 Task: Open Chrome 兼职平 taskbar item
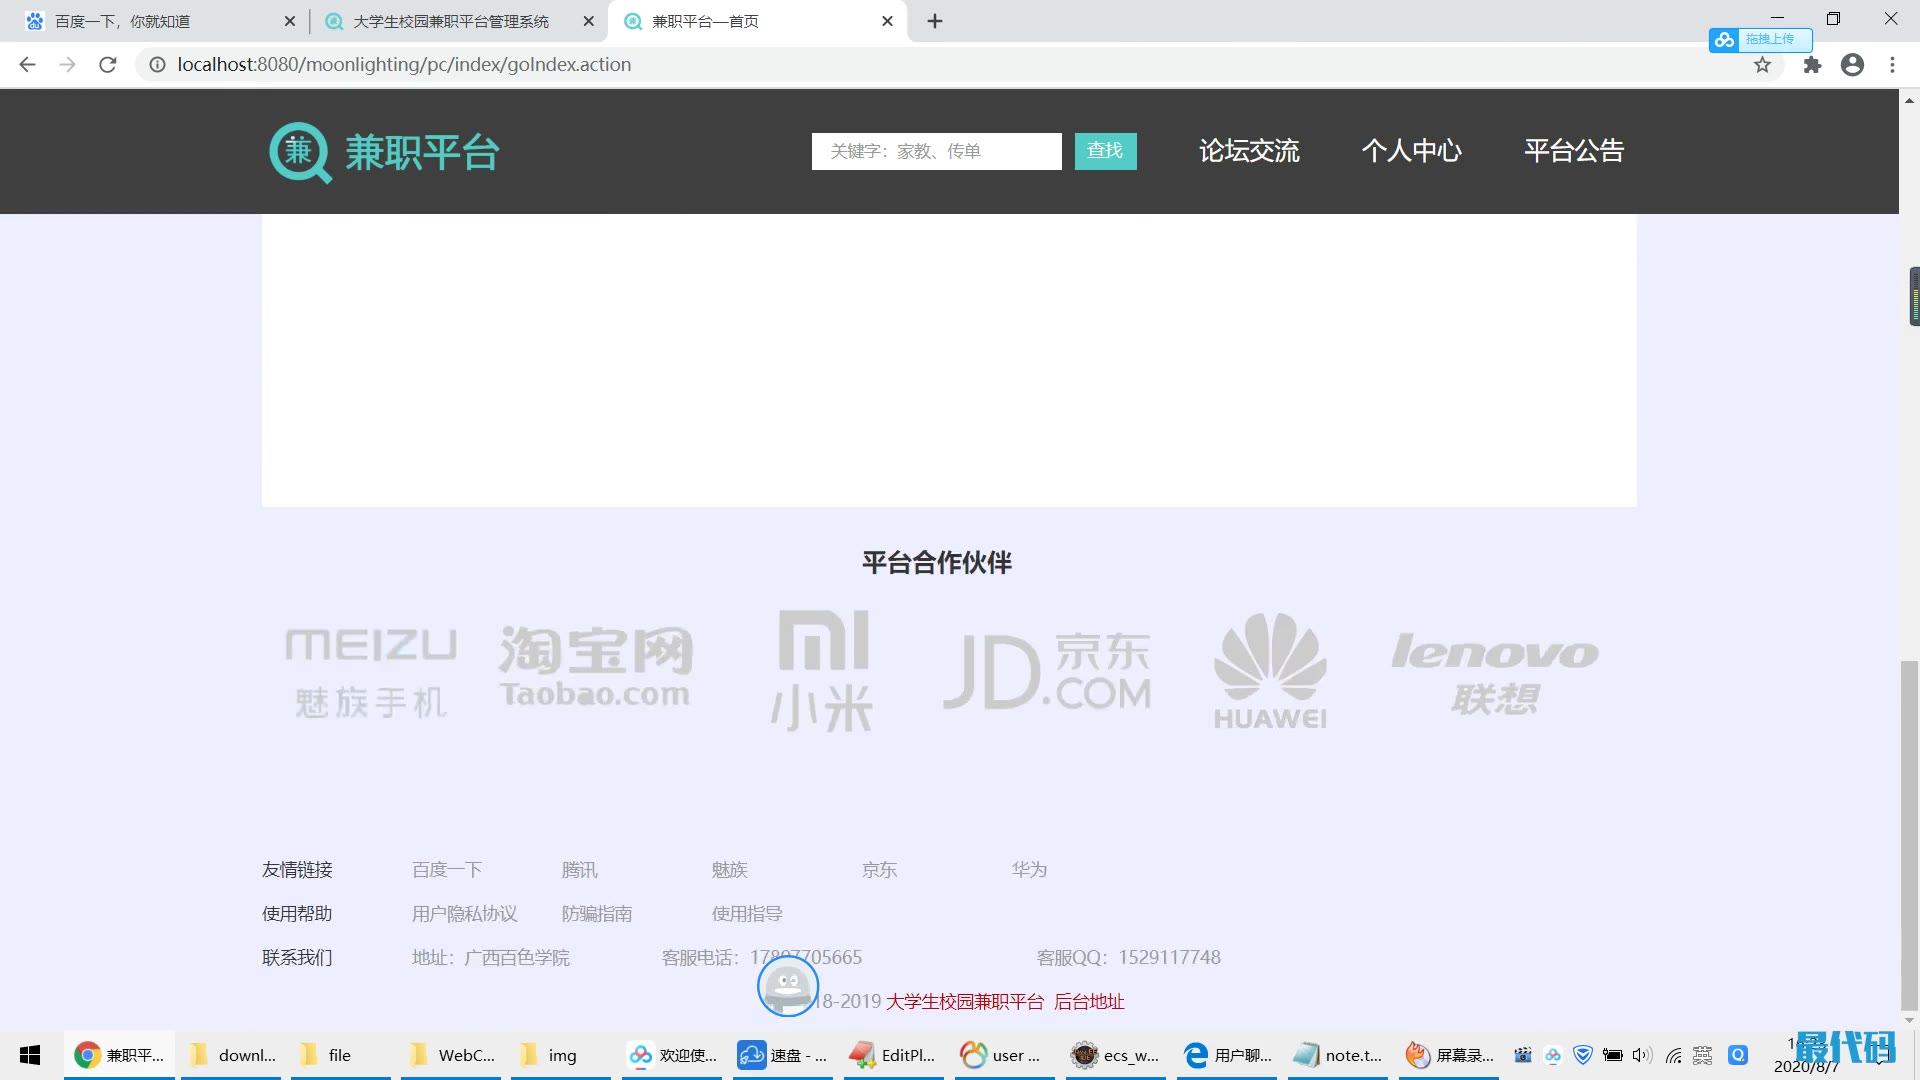tap(119, 1055)
